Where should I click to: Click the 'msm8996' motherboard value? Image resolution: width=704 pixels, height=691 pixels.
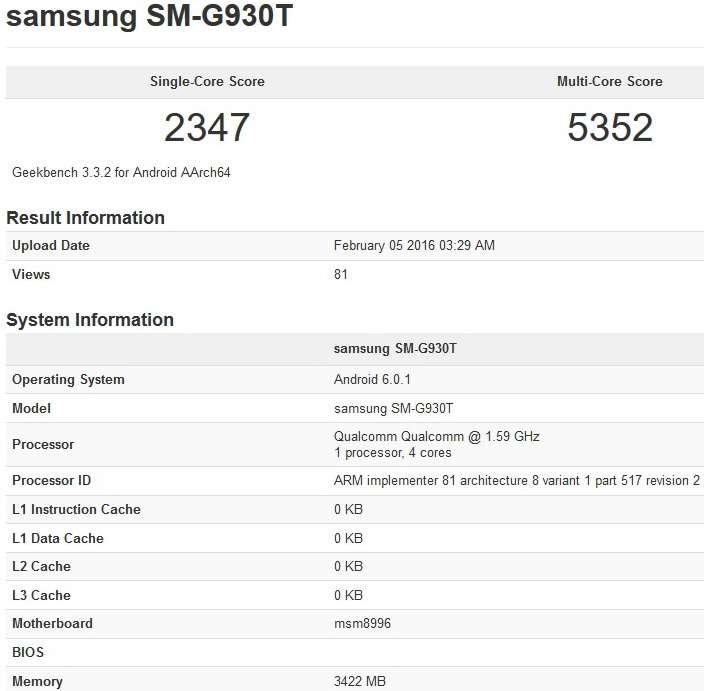pos(362,624)
